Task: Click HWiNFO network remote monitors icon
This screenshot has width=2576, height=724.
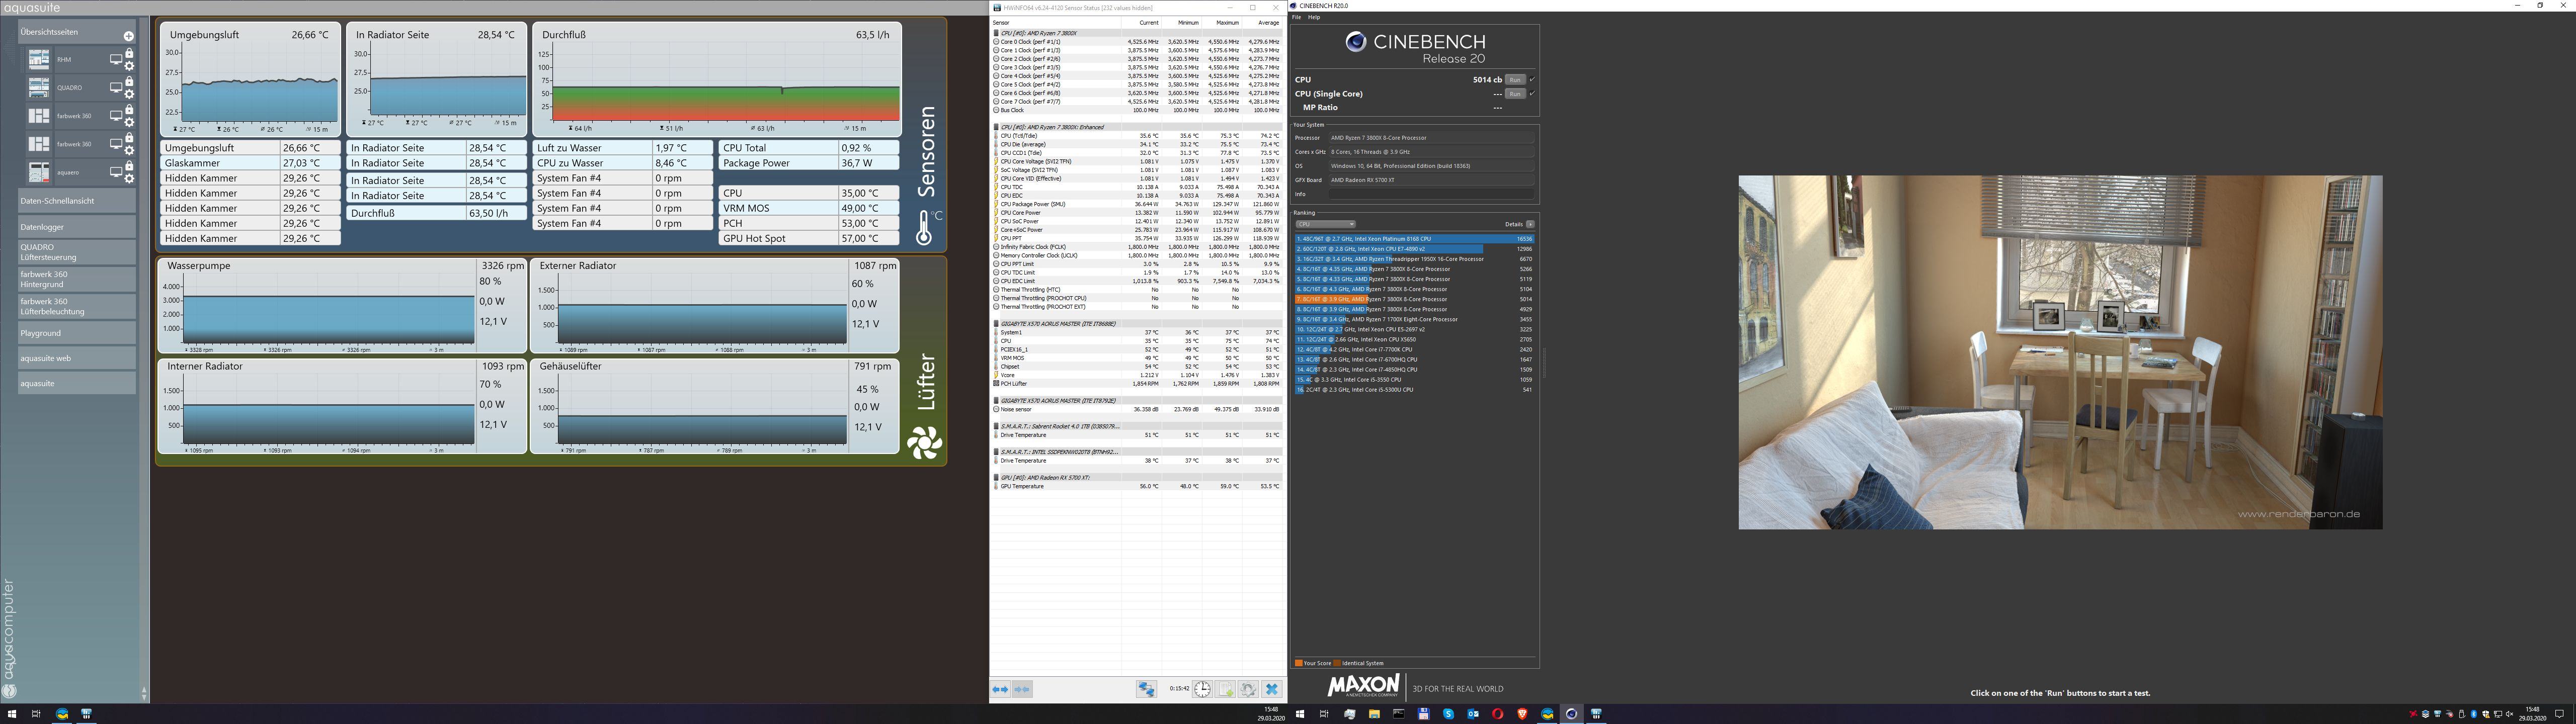Action: pyautogui.click(x=1147, y=689)
